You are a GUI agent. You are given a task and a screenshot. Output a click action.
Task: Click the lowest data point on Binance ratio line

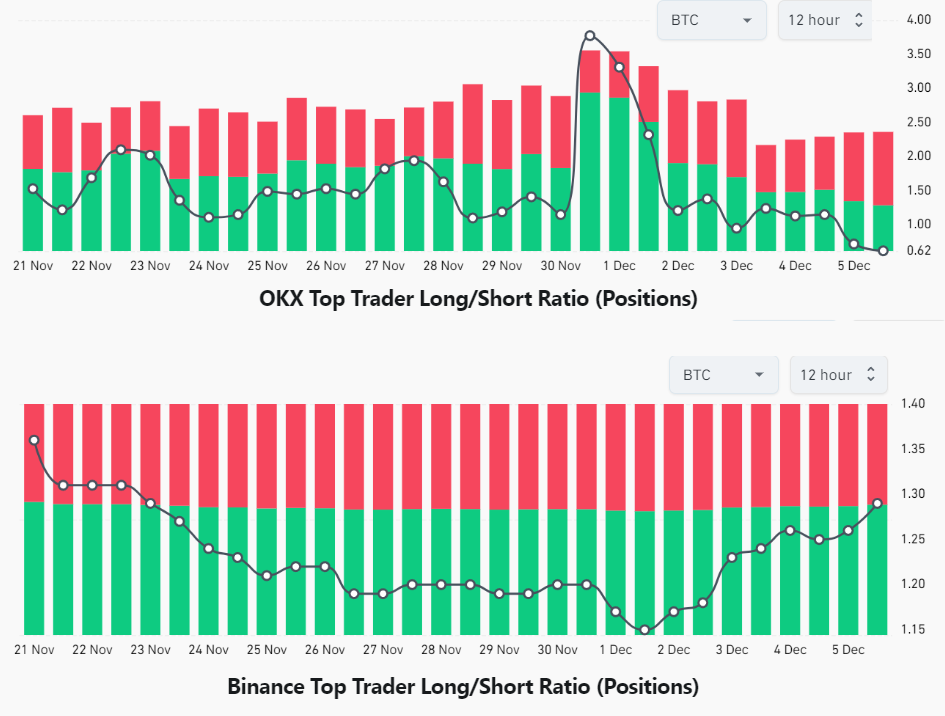(644, 630)
